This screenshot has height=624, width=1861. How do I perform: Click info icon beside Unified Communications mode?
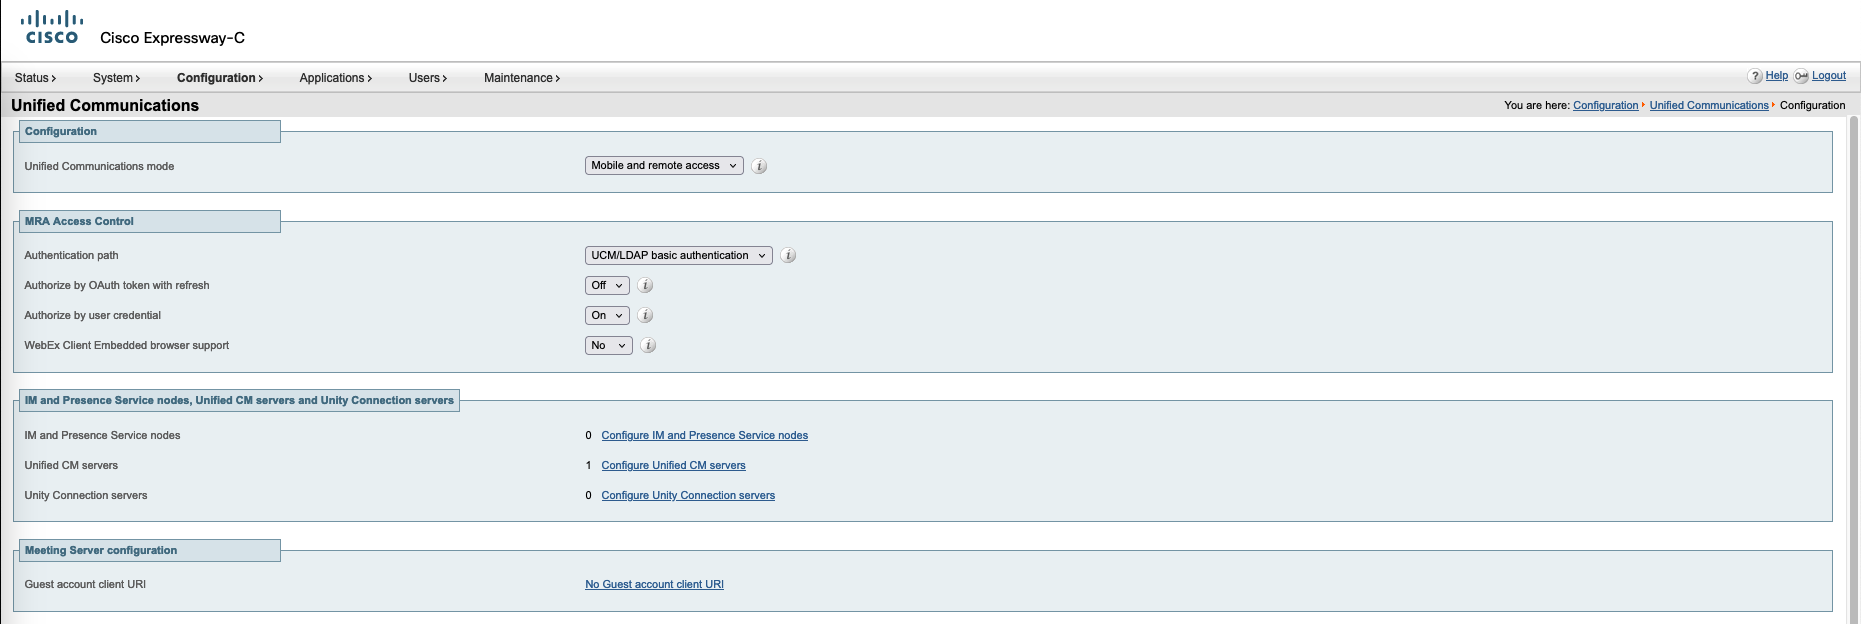coord(759,166)
